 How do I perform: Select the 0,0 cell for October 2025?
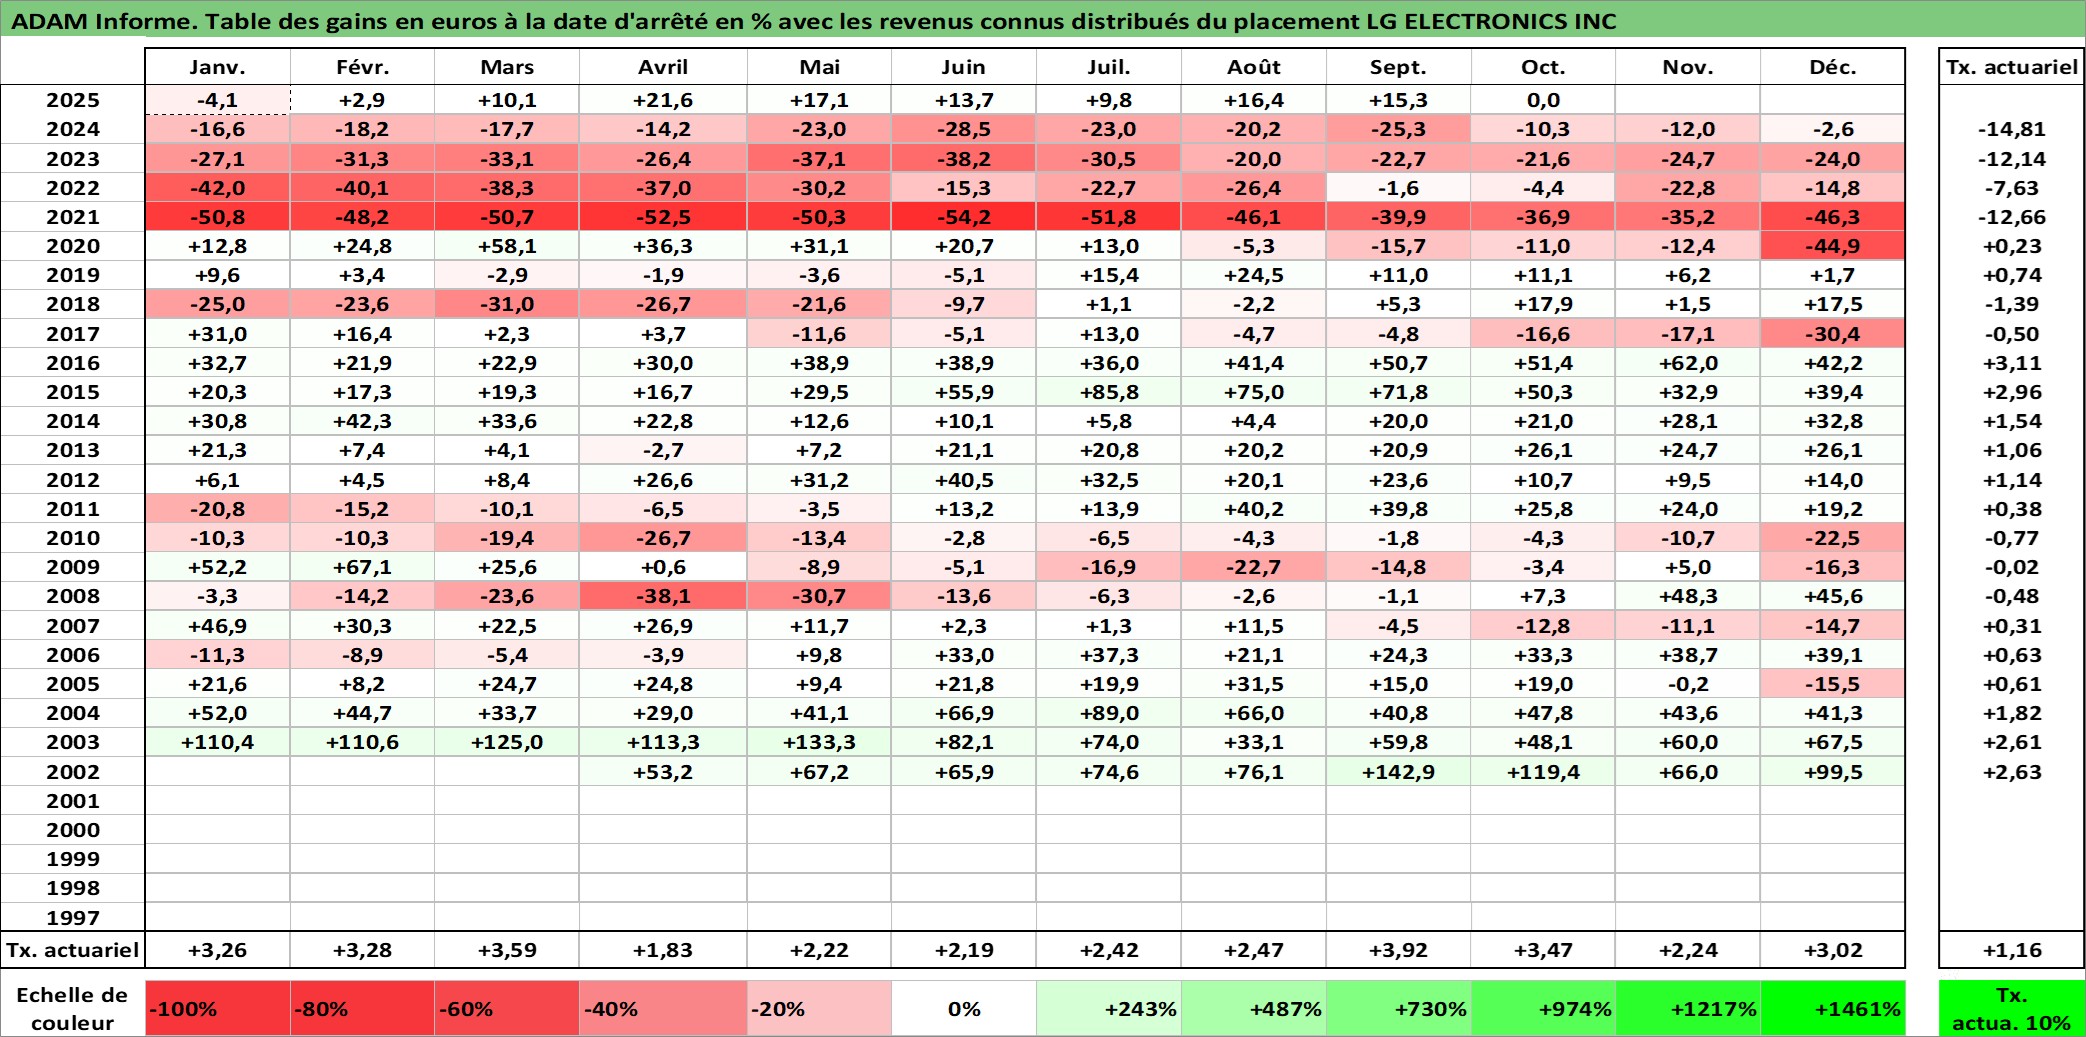(x=1543, y=100)
